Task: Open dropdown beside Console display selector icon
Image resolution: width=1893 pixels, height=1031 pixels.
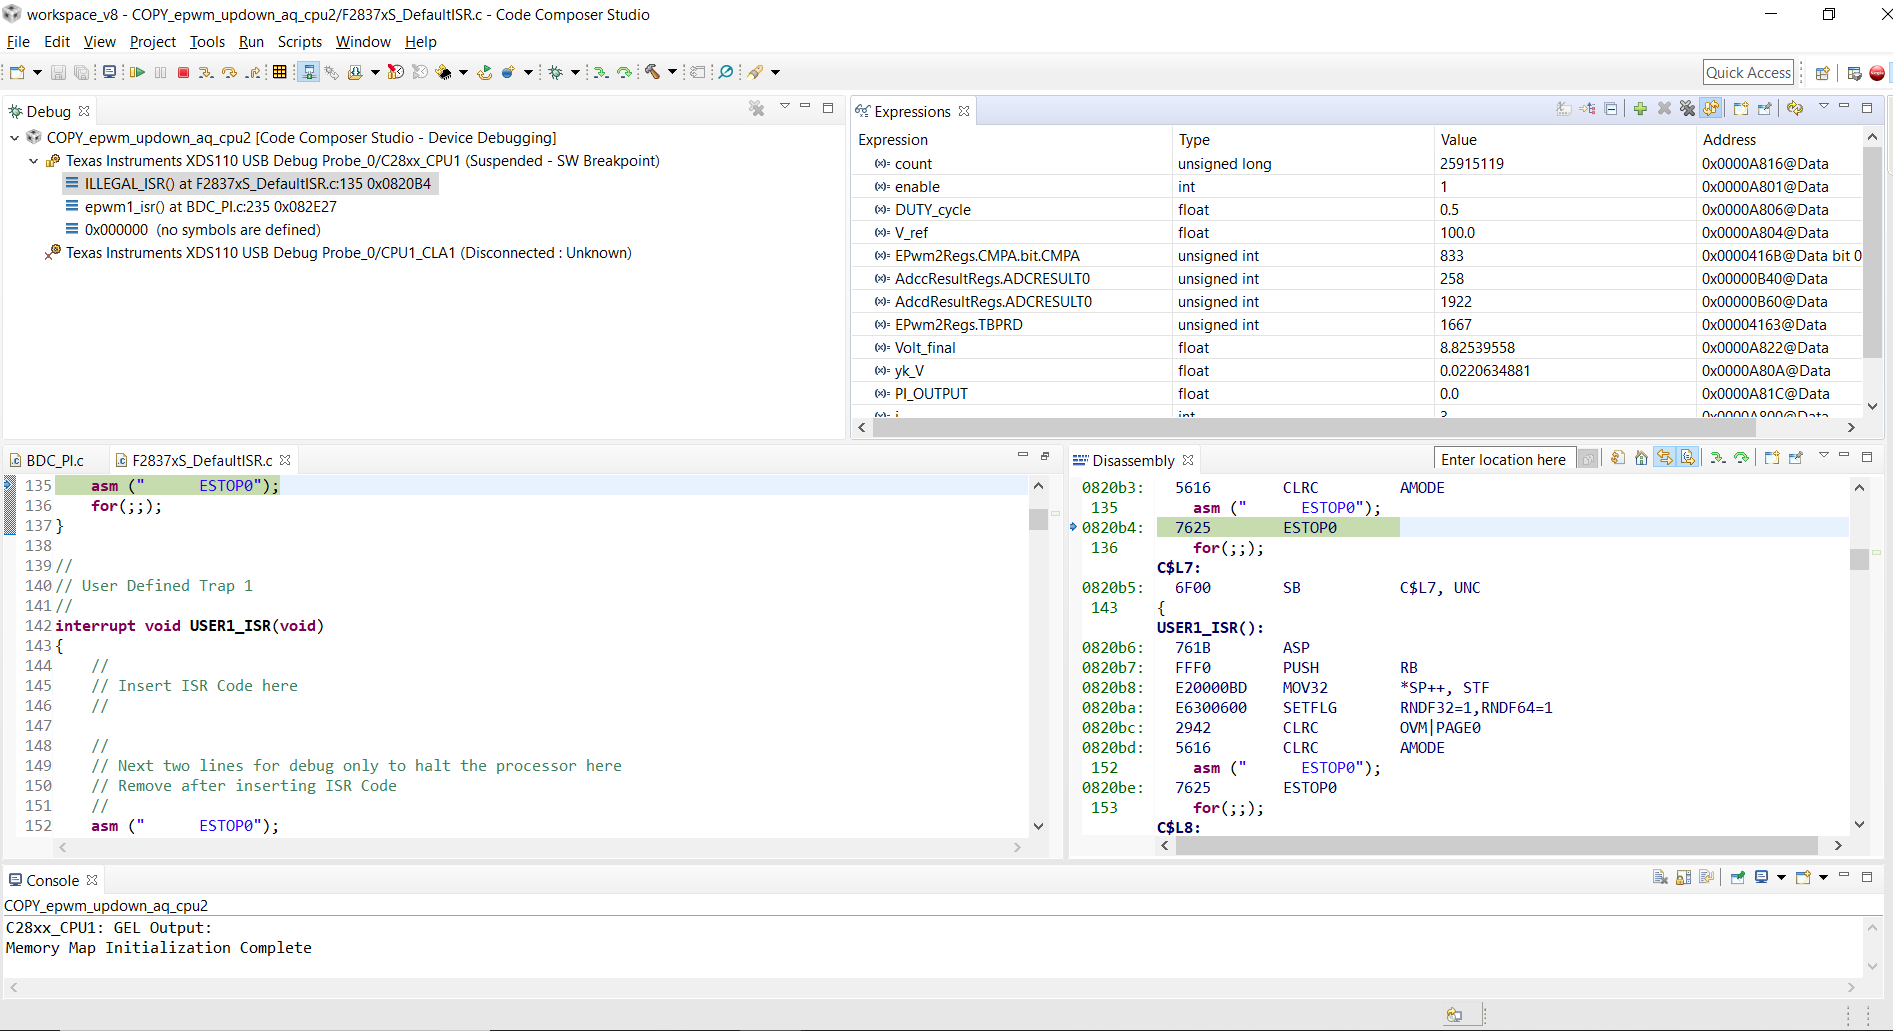Action: (1781, 877)
